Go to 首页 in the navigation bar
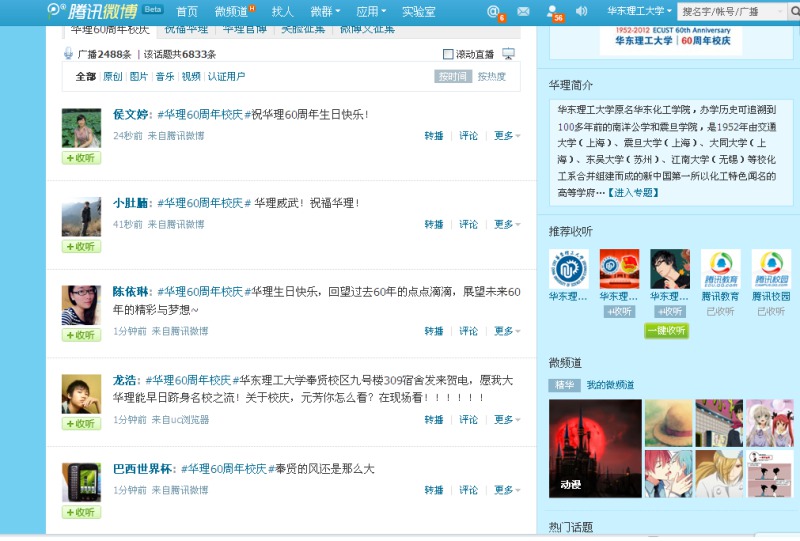The image size is (800, 541). coord(187,11)
